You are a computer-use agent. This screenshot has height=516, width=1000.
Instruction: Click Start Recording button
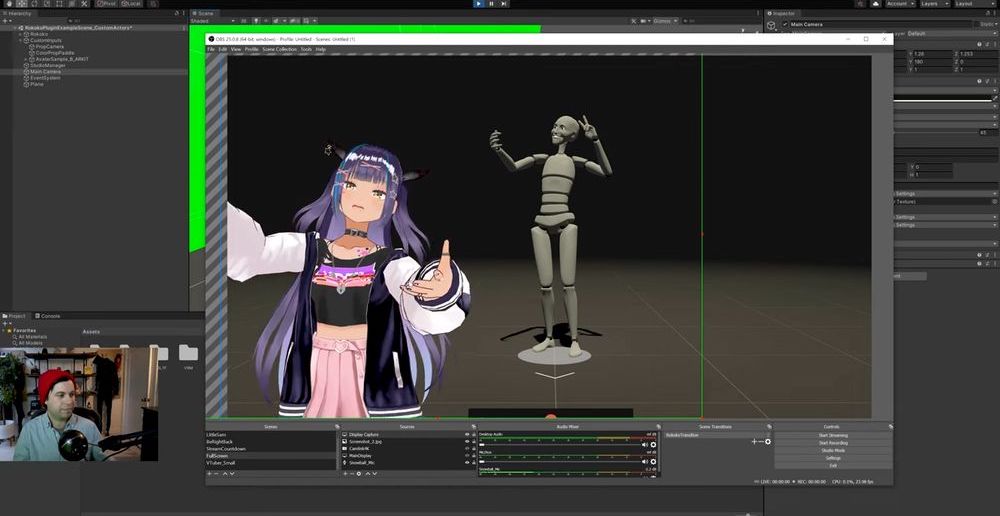[833, 443]
